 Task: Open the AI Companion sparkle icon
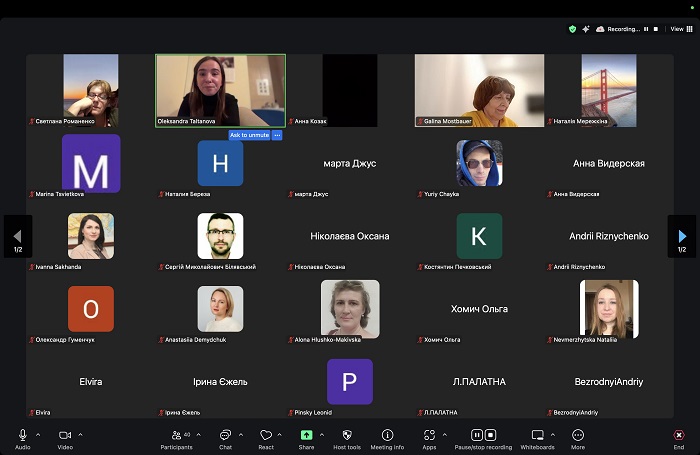pos(585,29)
